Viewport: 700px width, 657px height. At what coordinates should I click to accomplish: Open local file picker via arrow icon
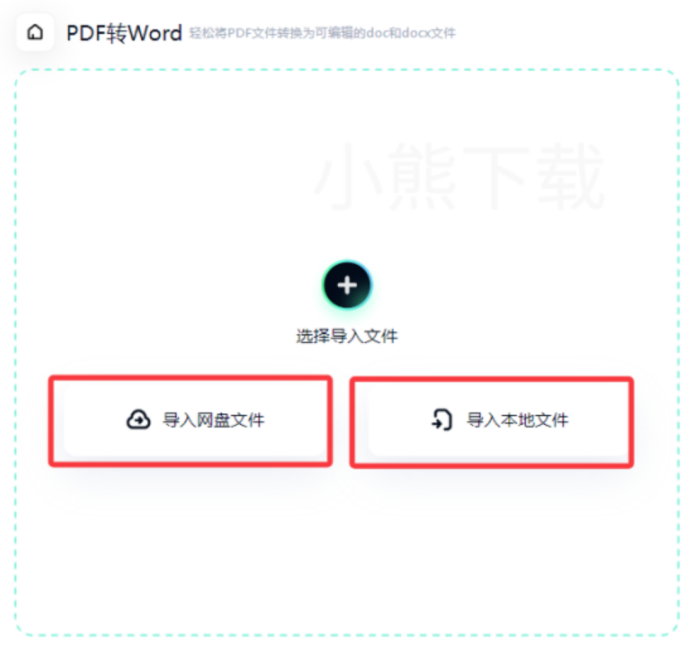point(442,420)
